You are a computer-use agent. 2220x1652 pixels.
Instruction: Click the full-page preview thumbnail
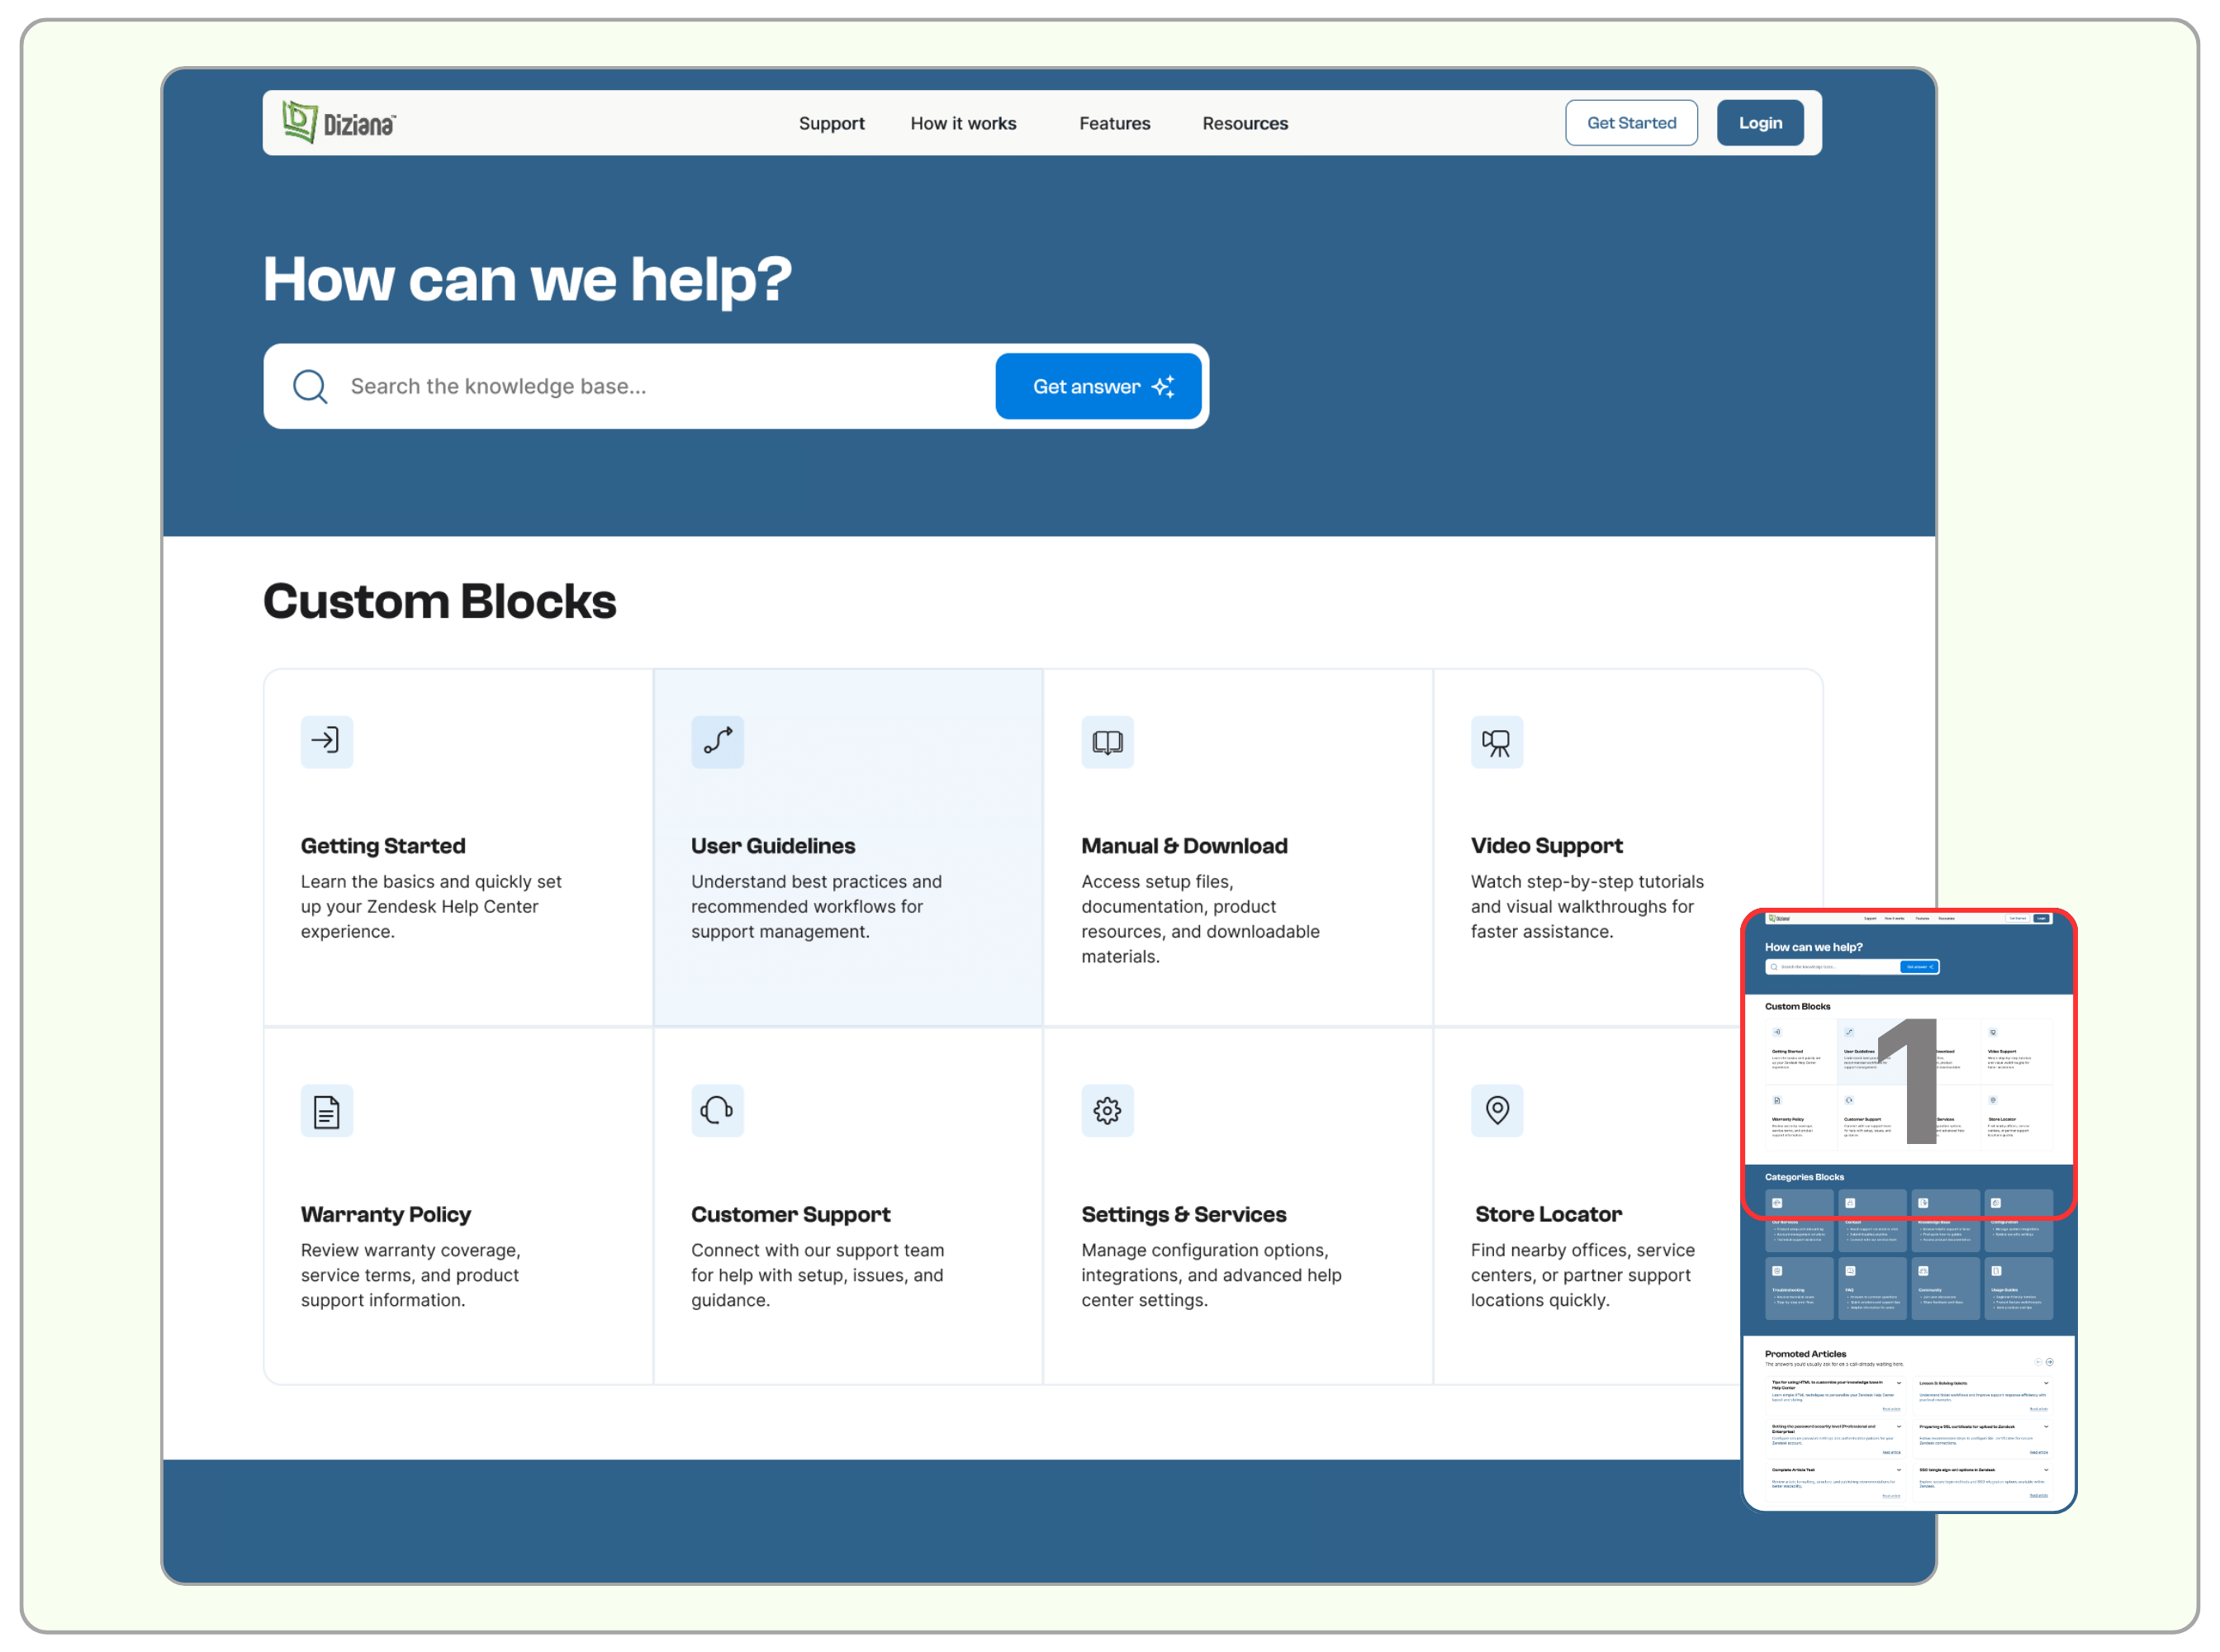[x=1909, y=1210]
